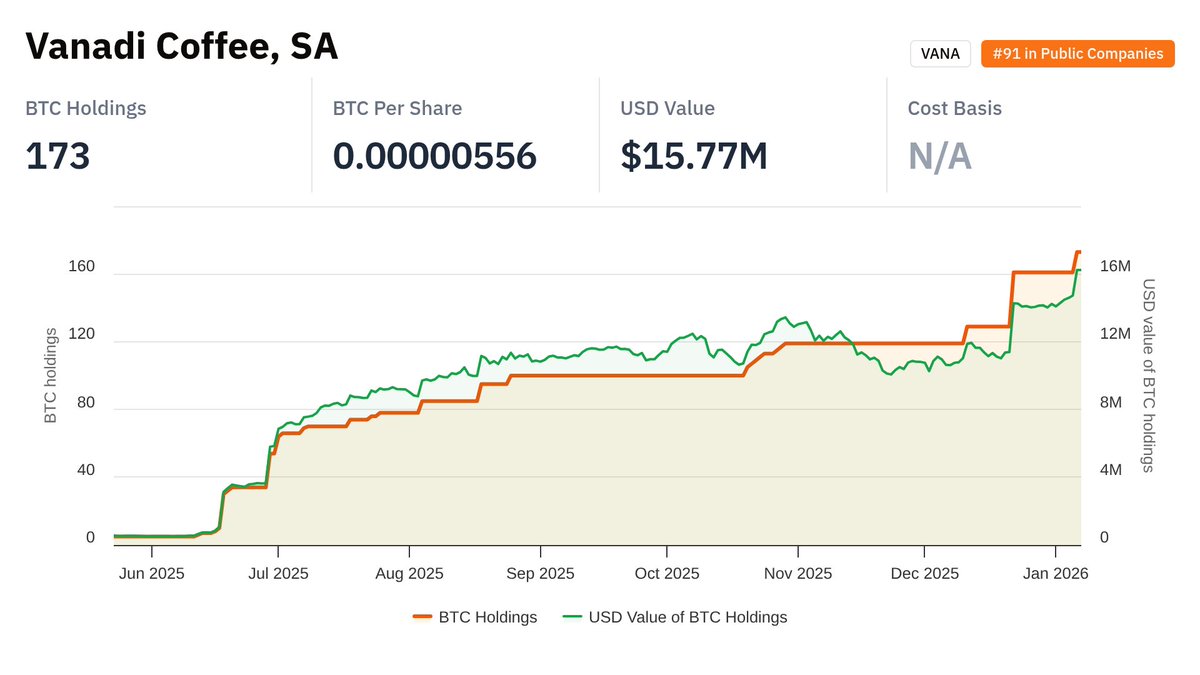The width and height of the screenshot is (1200, 675).
Task: Click the BTC Per Share figure
Action: pyautogui.click(x=435, y=156)
